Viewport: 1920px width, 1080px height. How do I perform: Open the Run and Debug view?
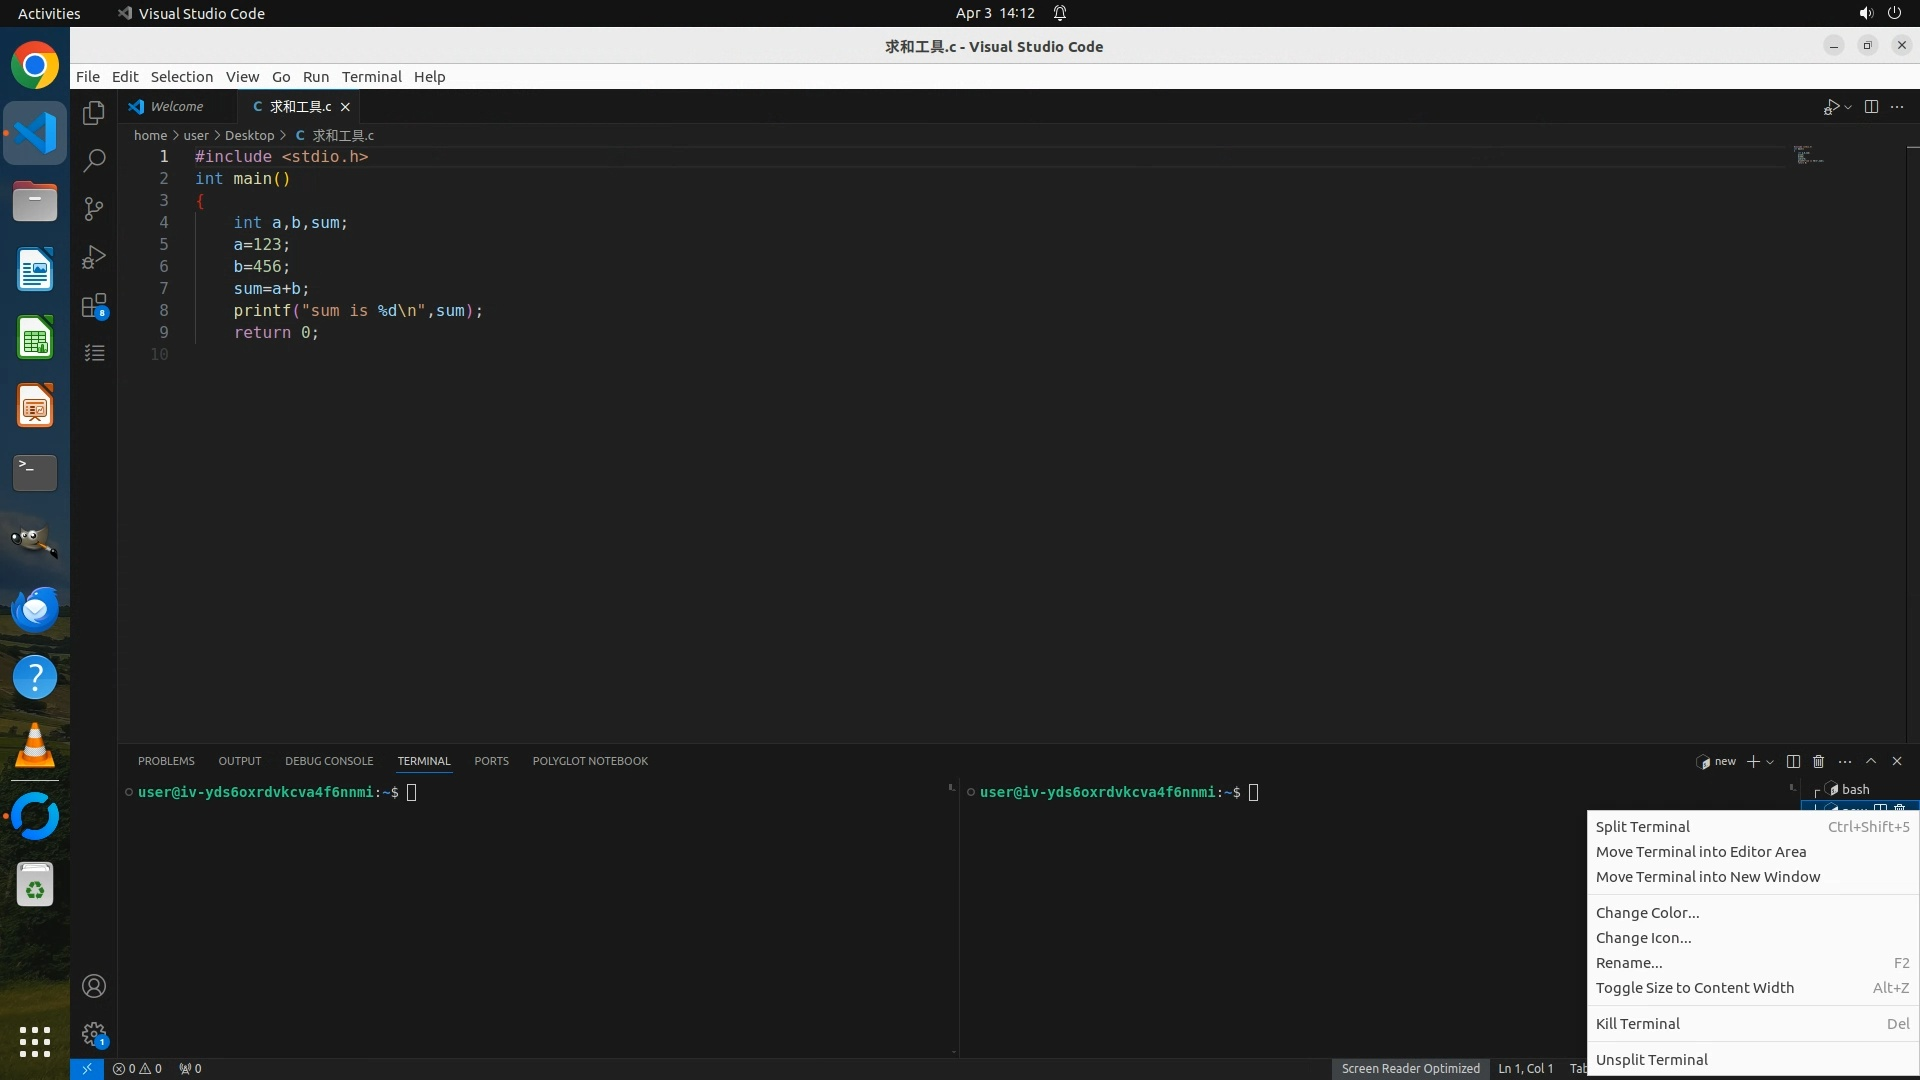click(x=94, y=257)
